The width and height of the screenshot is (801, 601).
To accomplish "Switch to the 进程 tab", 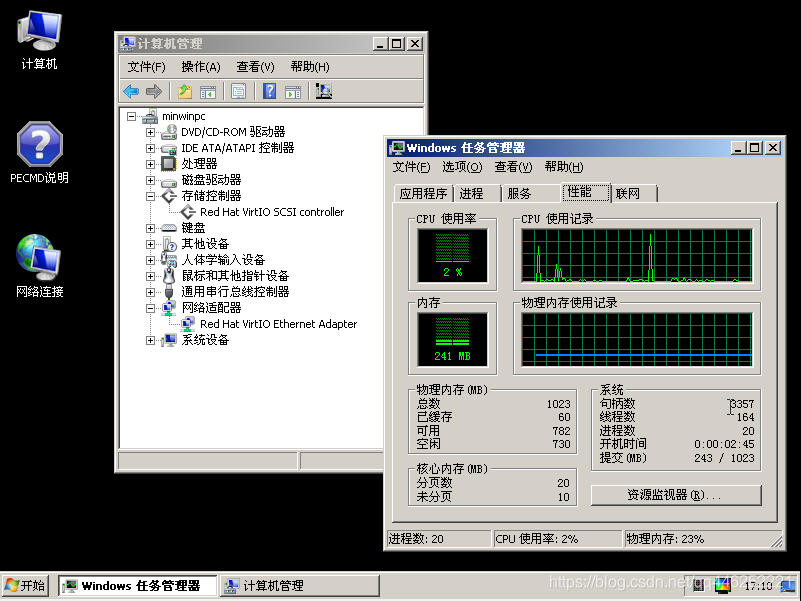I will coord(476,194).
